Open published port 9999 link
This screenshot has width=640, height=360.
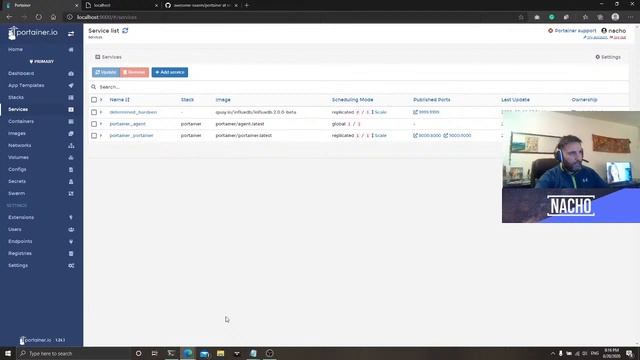426,112
